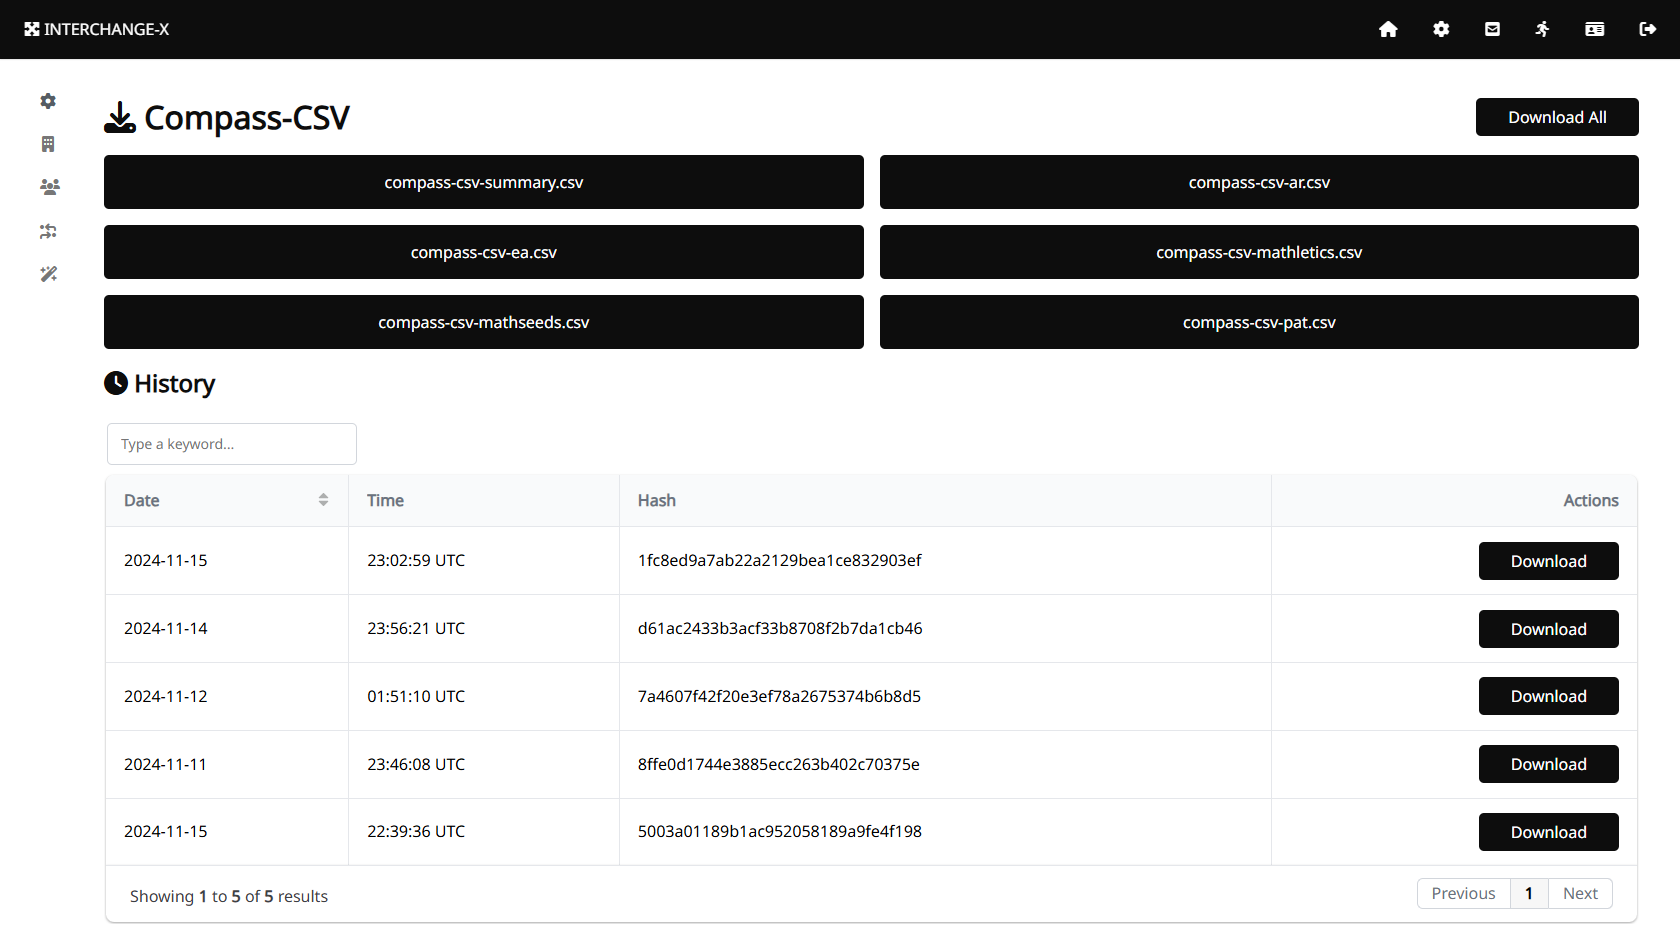Download the 2024-11-14 entry
The image size is (1680, 933).
[x=1549, y=629]
